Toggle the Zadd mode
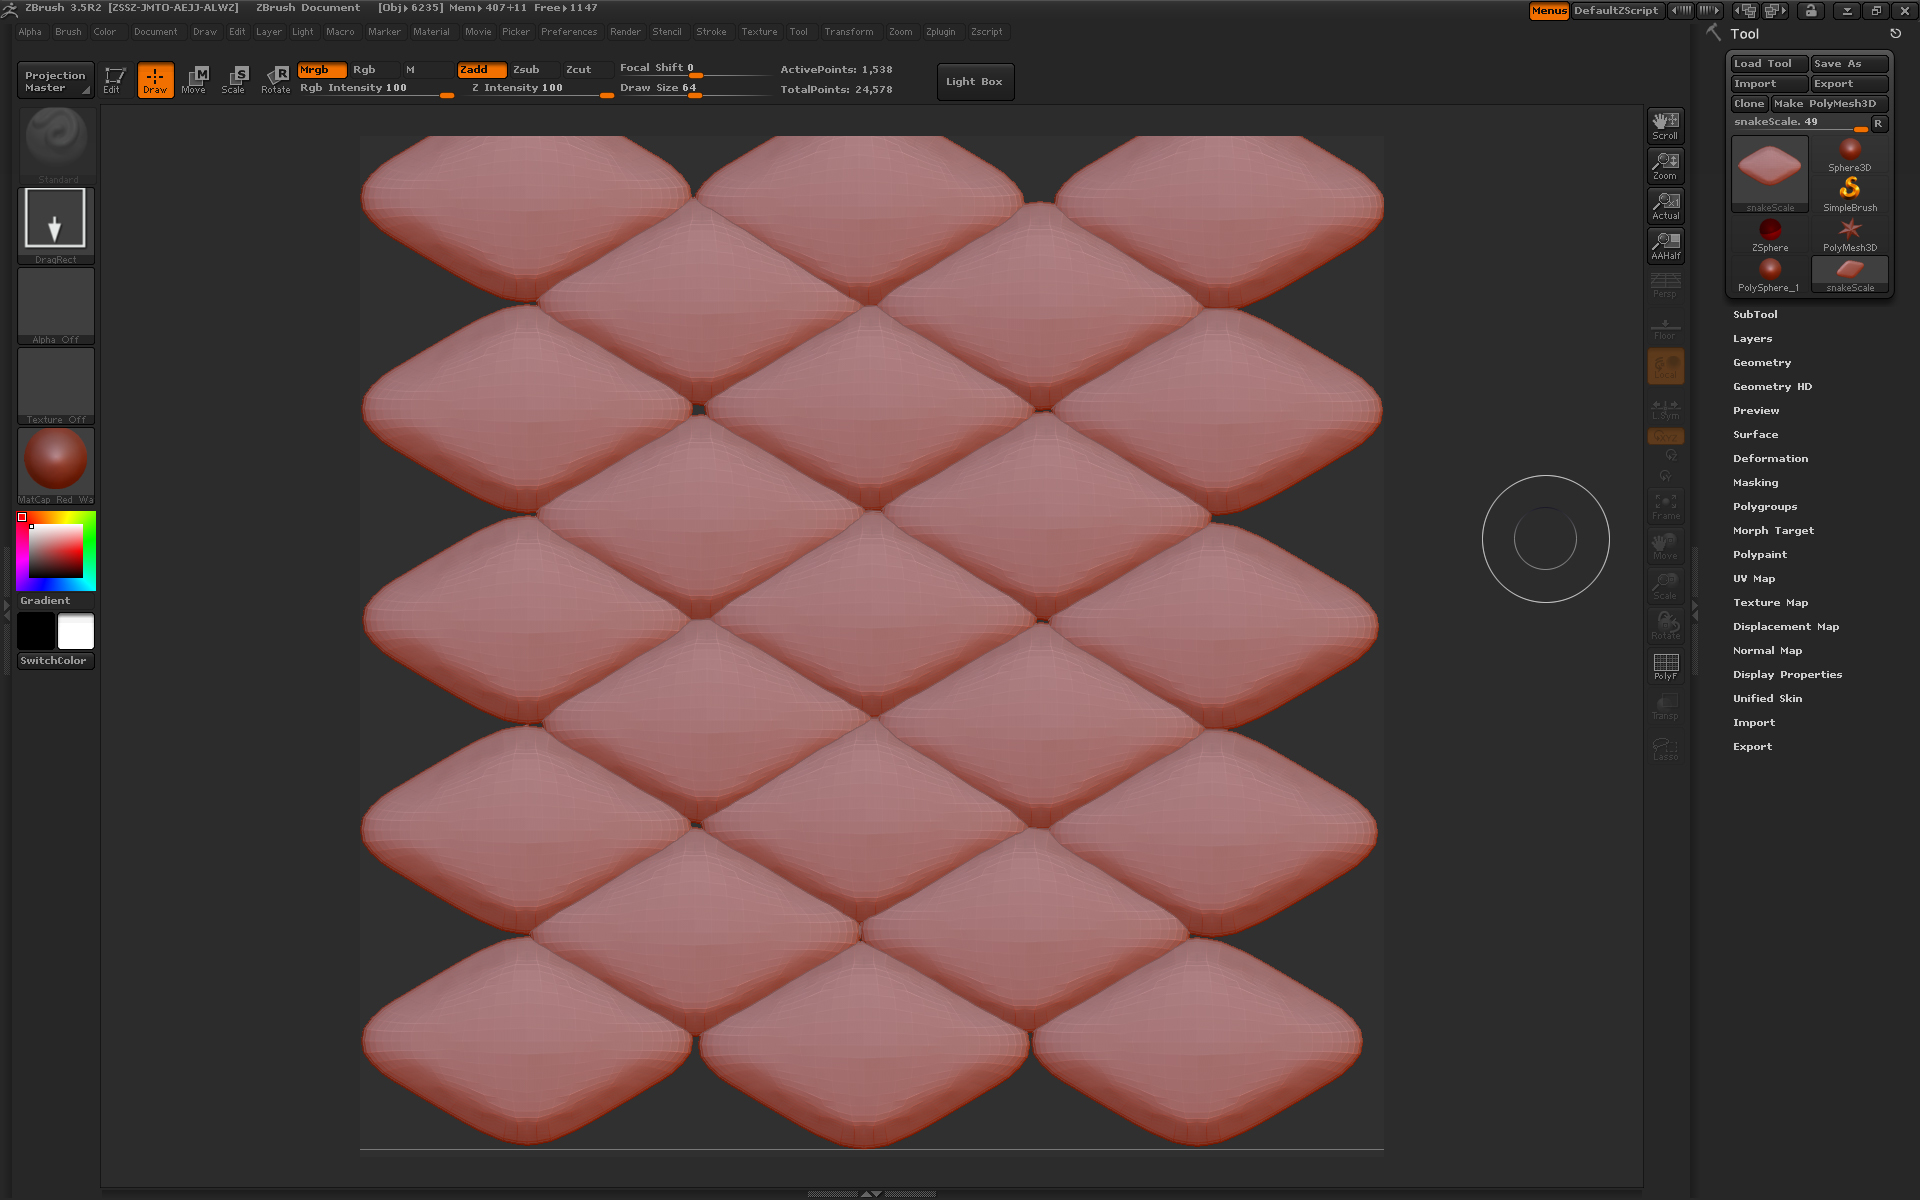Screen dimensions: 1920x1200 (x=481, y=69)
